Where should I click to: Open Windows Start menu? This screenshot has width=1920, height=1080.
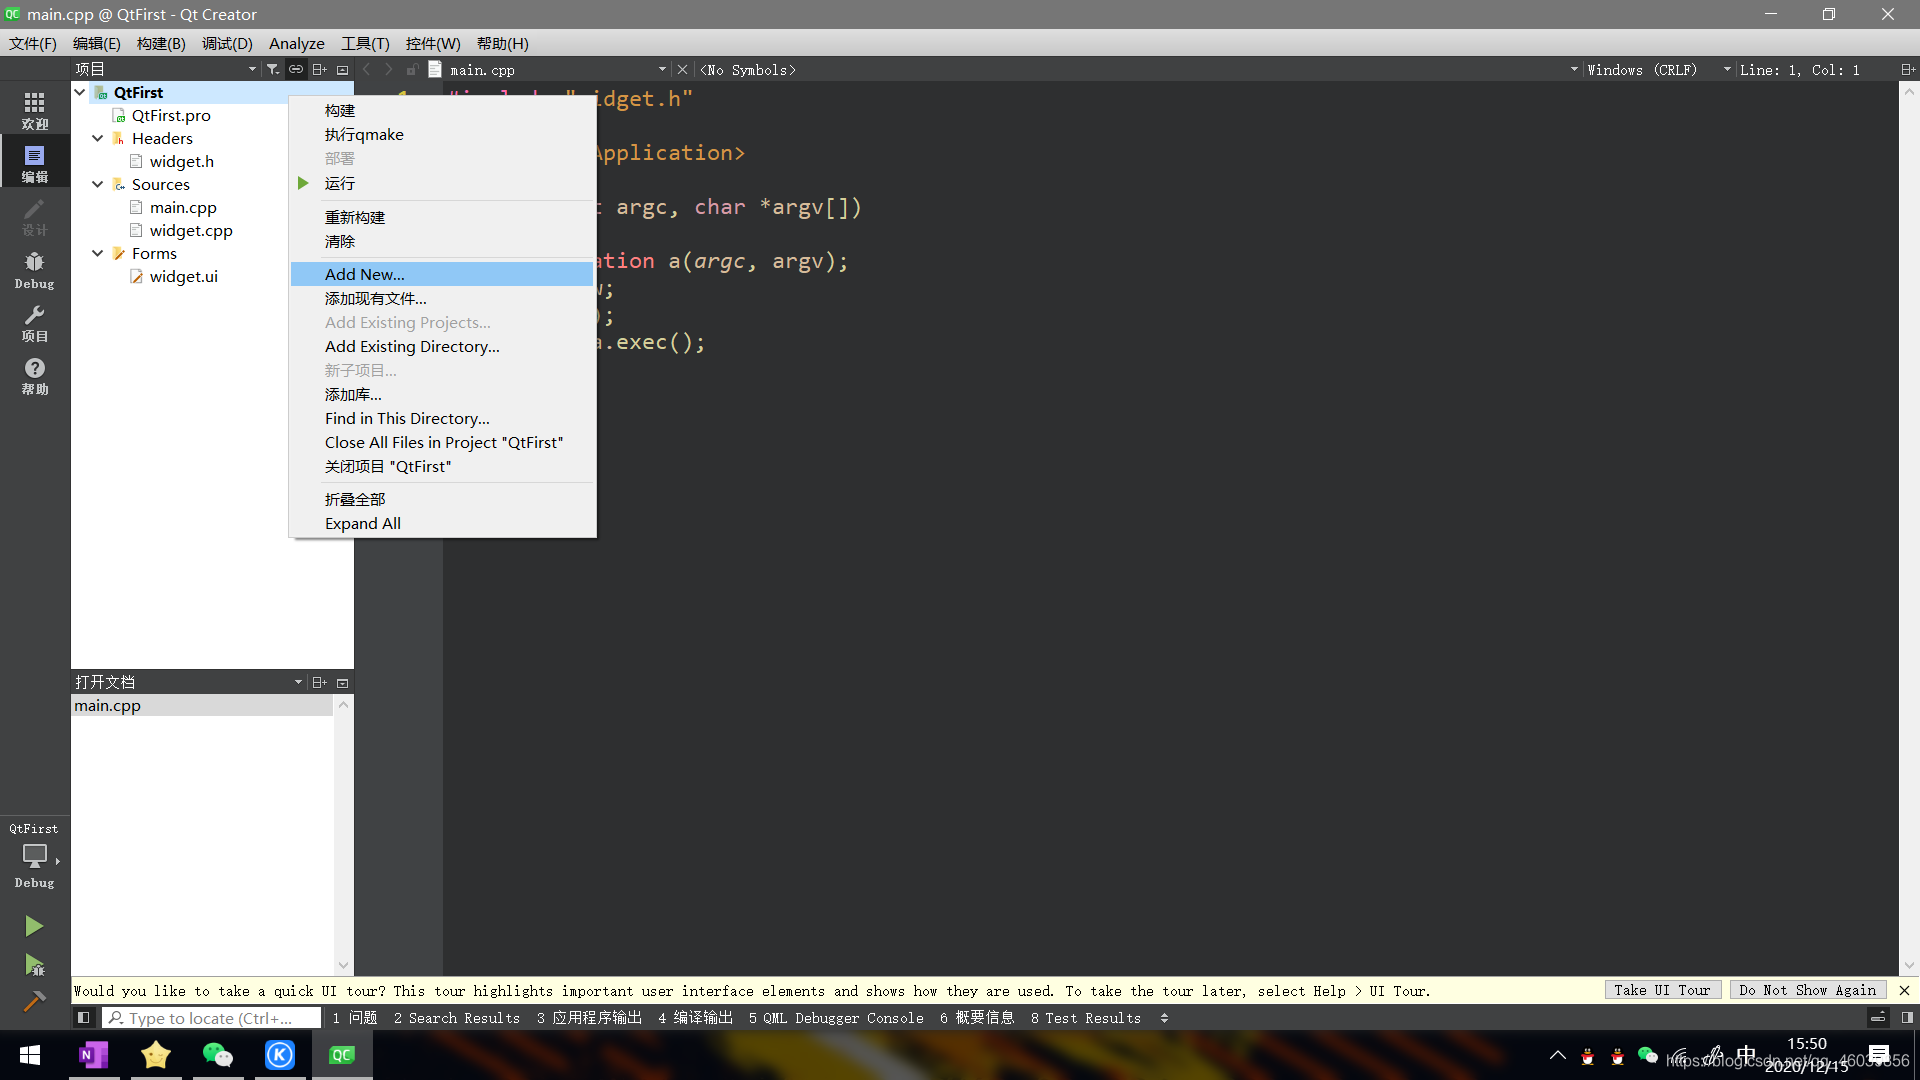coord(30,1055)
